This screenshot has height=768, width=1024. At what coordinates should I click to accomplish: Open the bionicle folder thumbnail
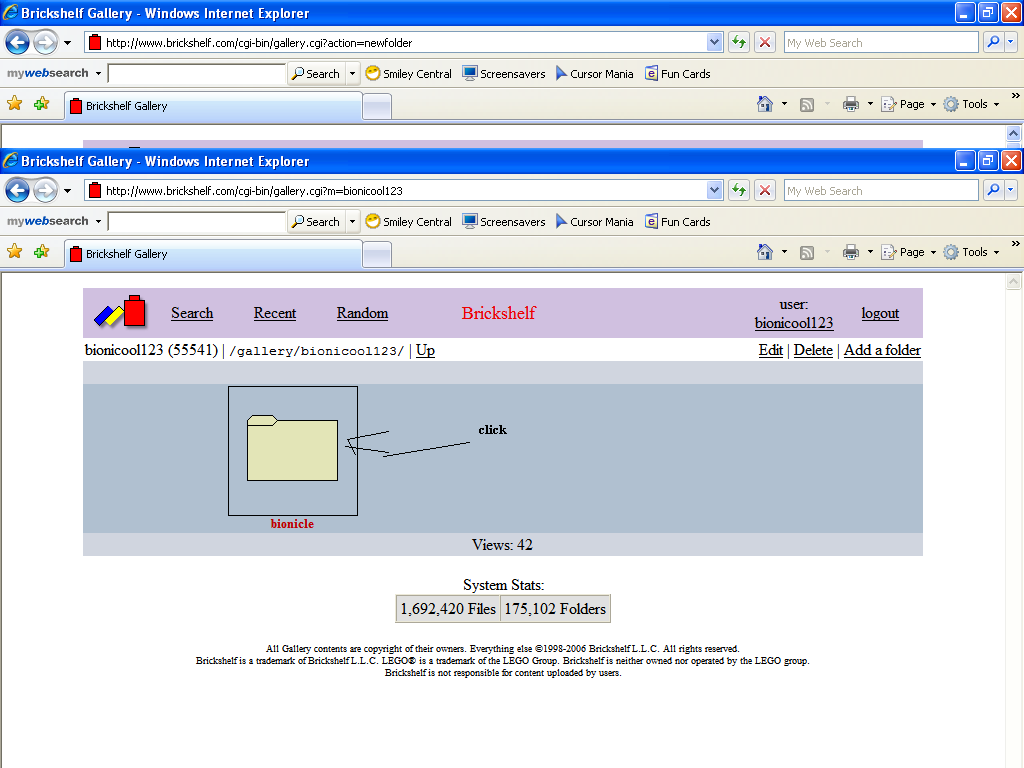[x=293, y=451]
